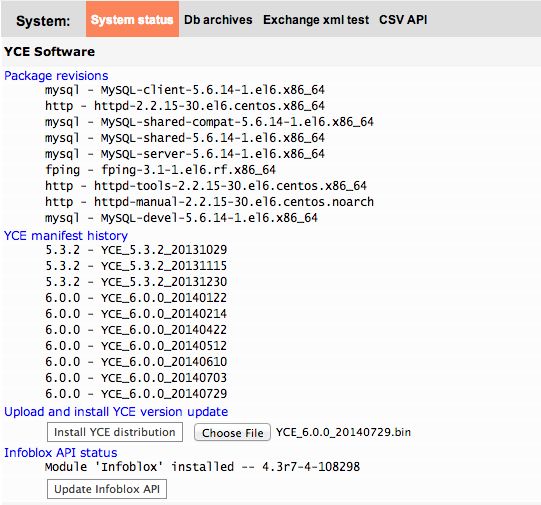The height and width of the screenshot is (505, 541).
Task: Select the MySQL-client-5.6.14-1.el6.x86_64 line
Action: (x=185, y=90)
